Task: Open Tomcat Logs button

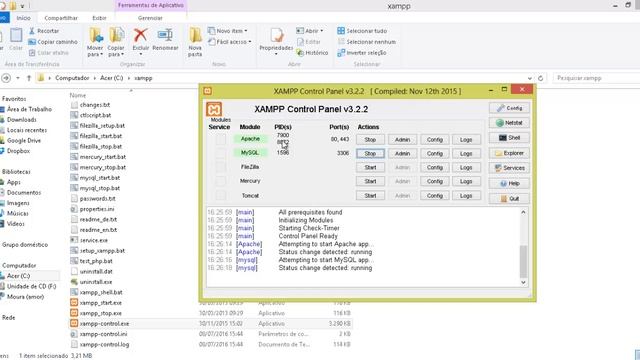Action: (x=466, y=196)
